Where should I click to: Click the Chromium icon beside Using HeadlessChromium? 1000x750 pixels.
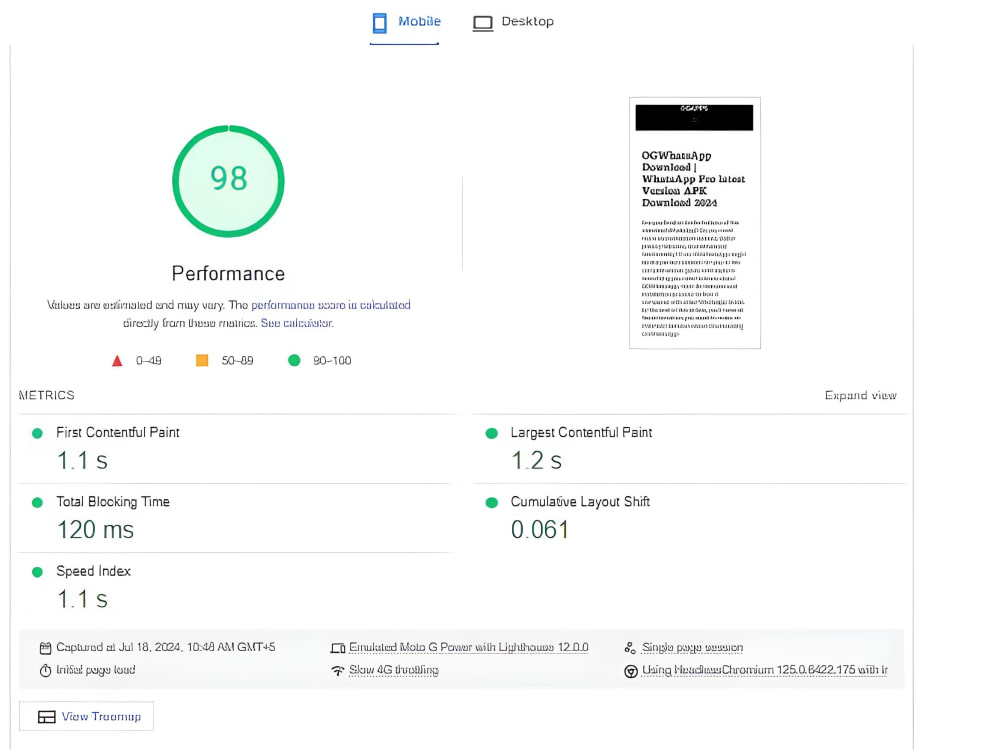point(631,672)
